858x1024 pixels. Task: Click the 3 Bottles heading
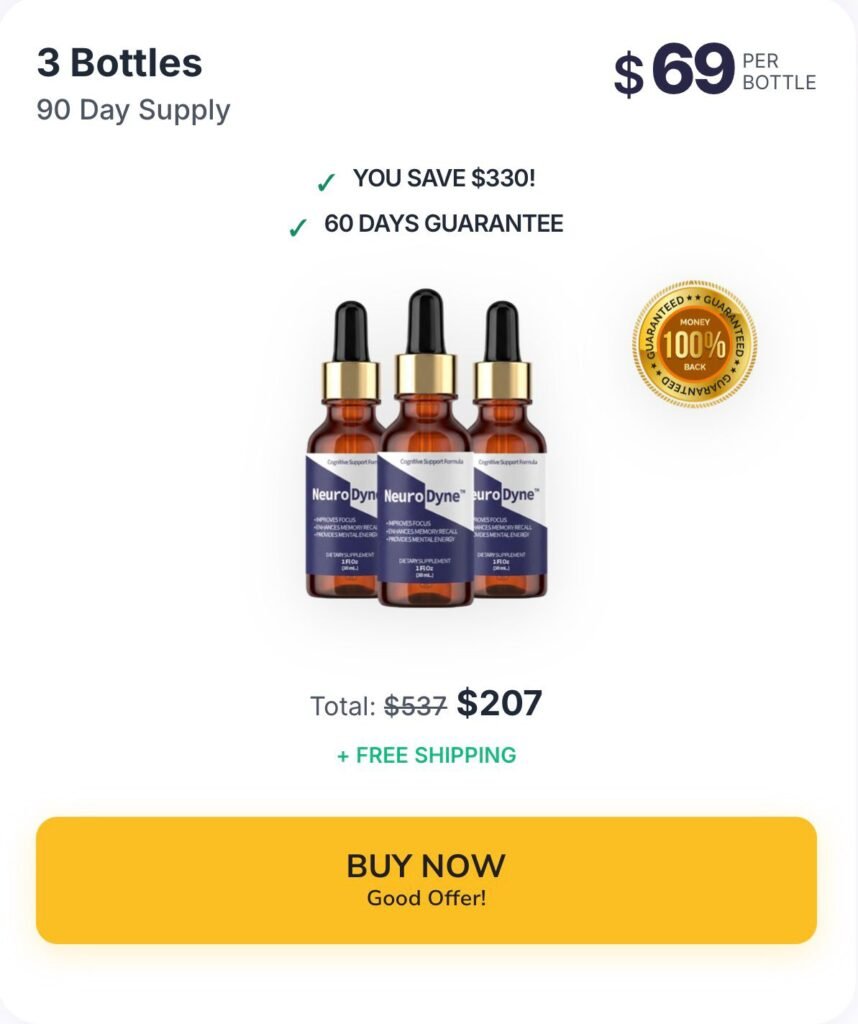click(119, 63)
